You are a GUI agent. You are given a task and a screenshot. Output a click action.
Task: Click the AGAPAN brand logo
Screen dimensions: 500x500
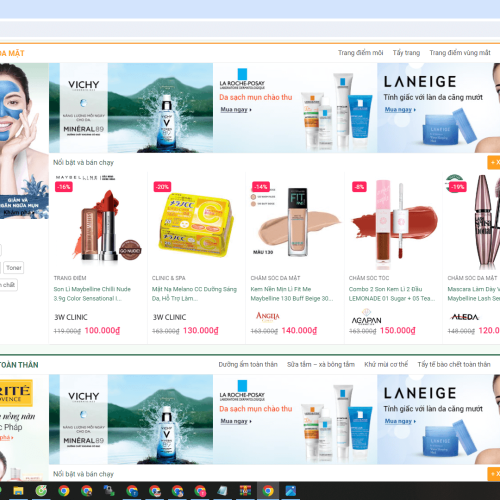click(x=366, y=317)
